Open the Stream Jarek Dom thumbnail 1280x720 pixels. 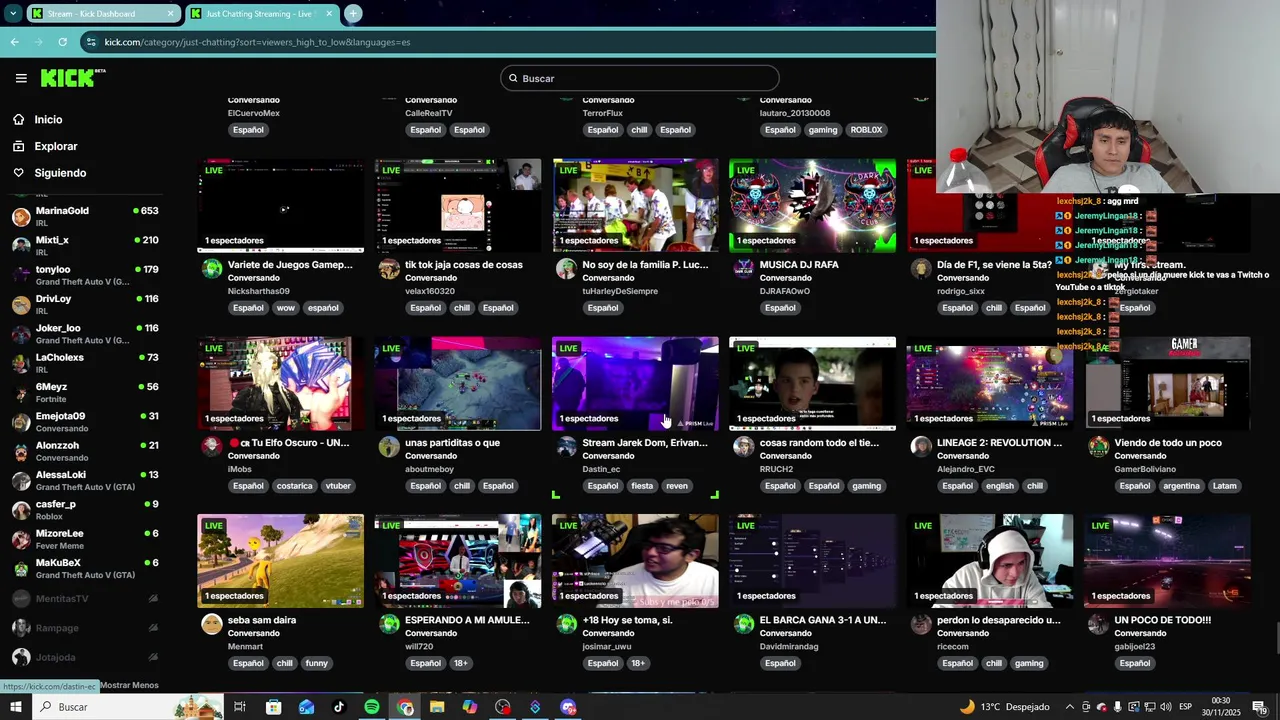click(635, 383)
